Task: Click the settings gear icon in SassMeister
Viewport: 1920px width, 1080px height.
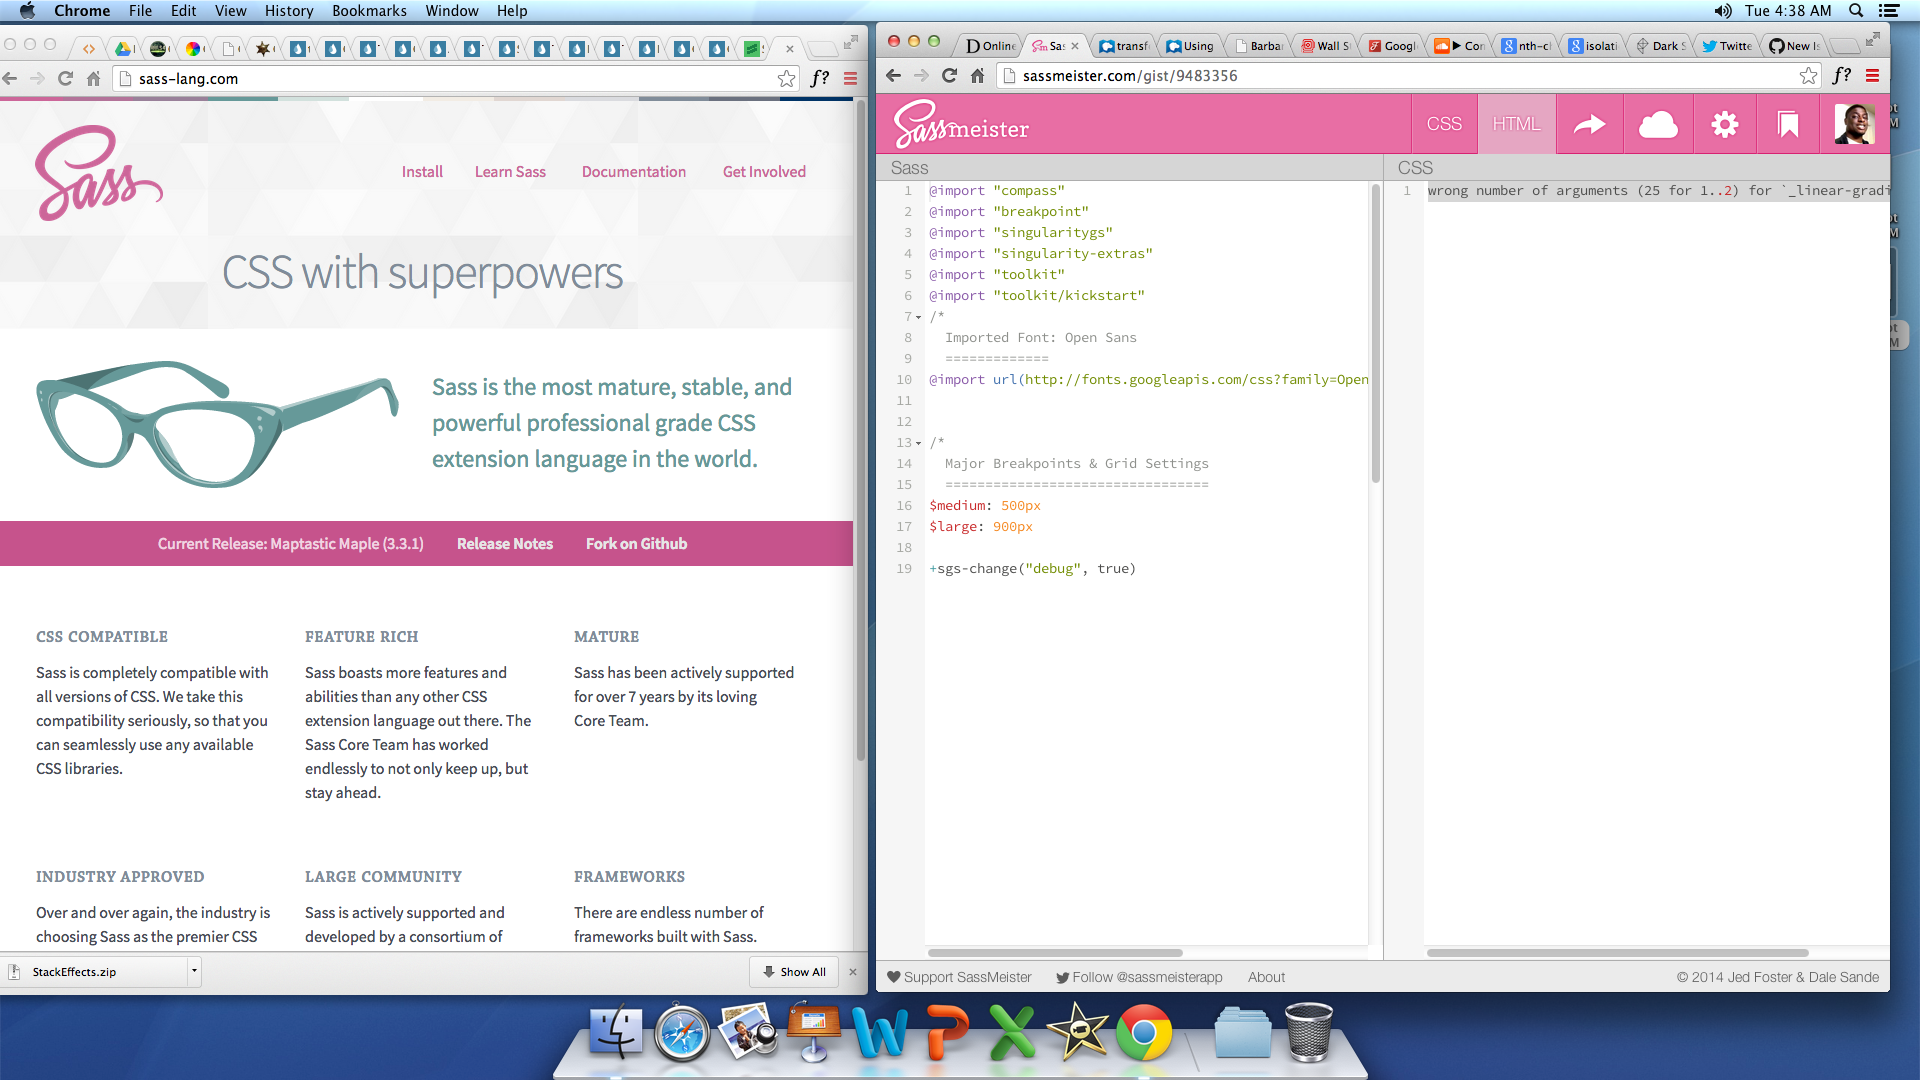Action: [x=1725, y=124]
